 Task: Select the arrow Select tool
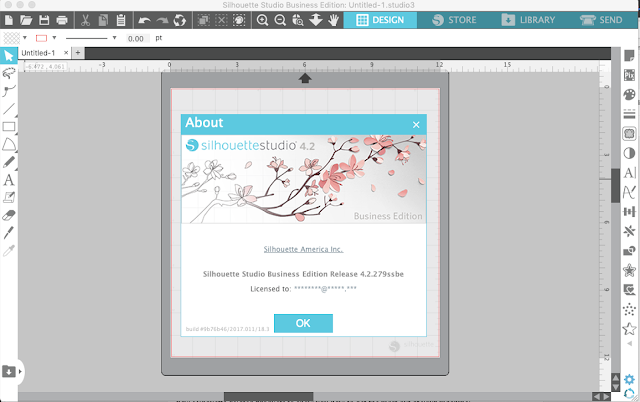[x=9, y=56]
